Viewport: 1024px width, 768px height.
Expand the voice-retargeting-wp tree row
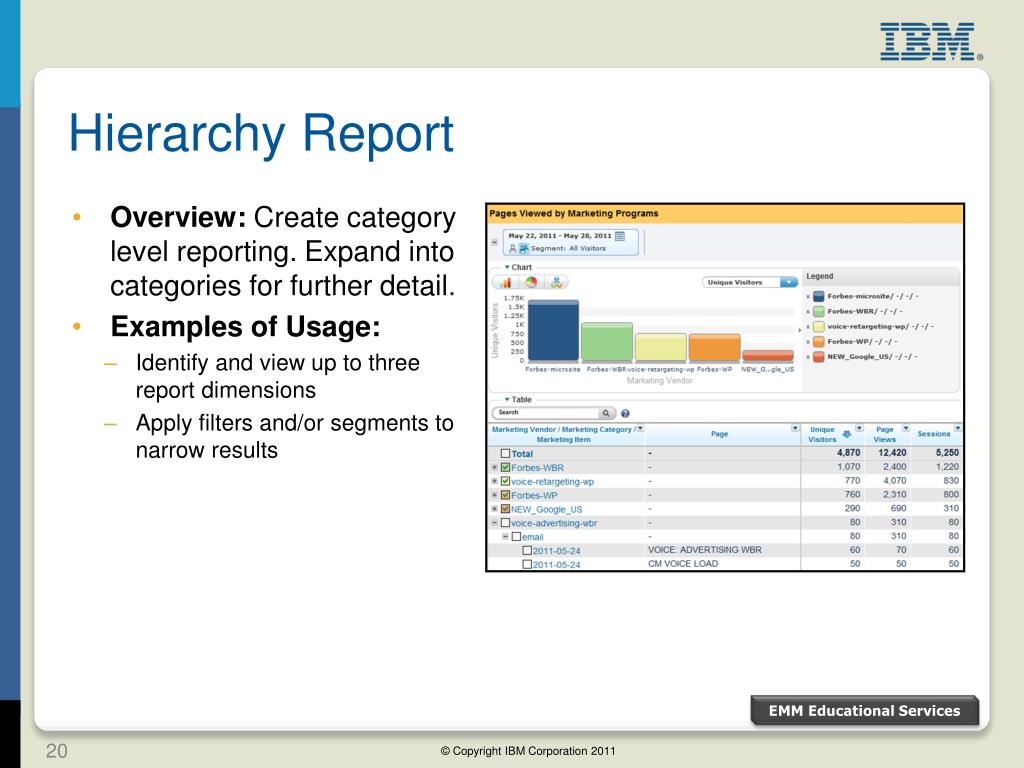pyautogui.click(x=494, y=481)
